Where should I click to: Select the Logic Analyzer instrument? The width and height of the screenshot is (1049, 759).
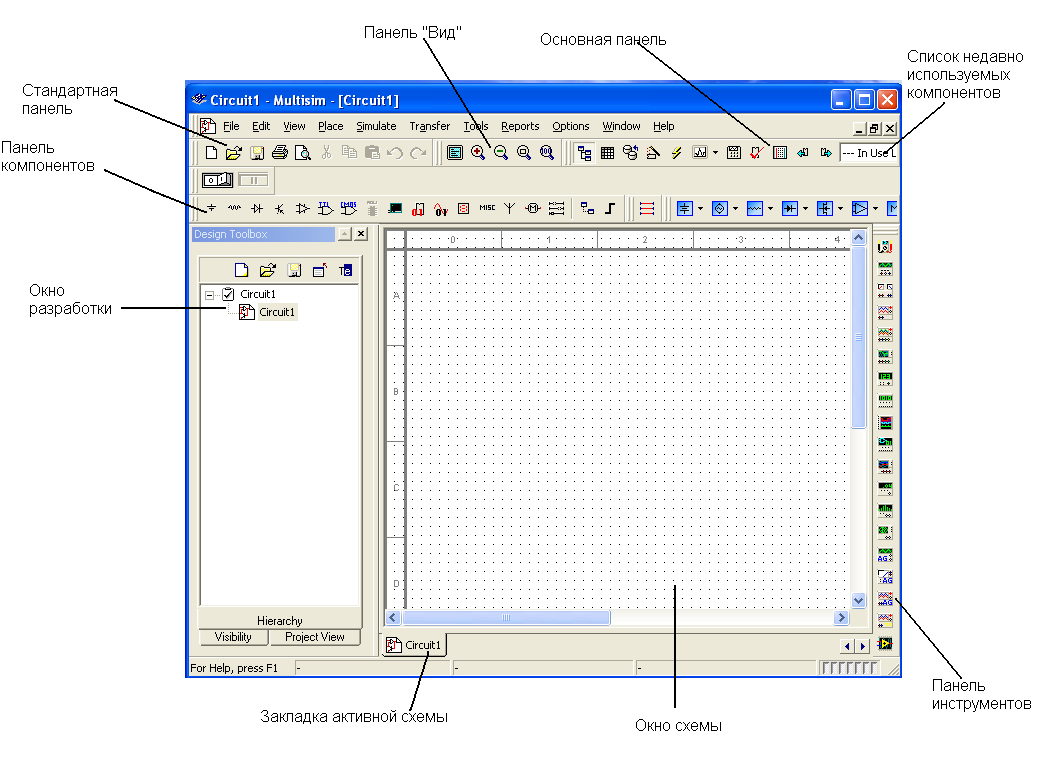(x=885, y=423)
